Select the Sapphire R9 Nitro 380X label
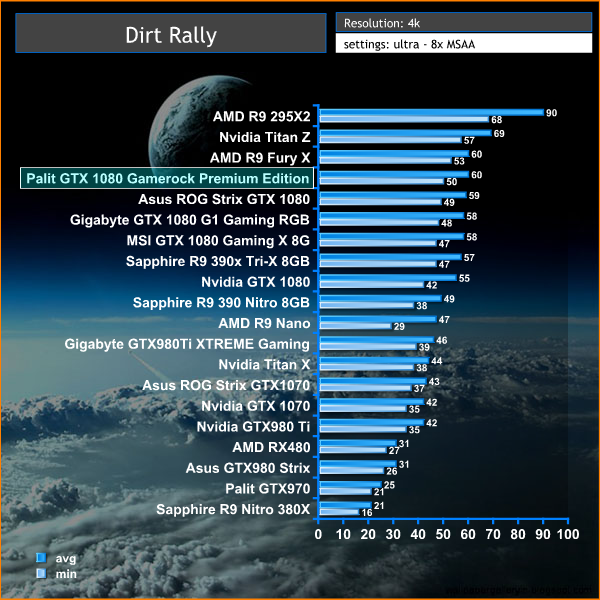This screenshot has width=600, height=600. [x=233, y=509]
